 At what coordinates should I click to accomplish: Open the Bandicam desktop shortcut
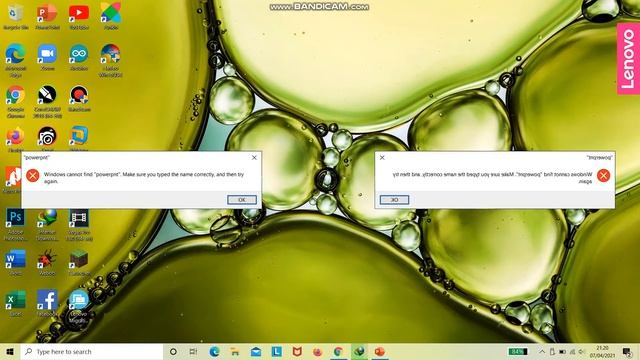coord(79,98)
